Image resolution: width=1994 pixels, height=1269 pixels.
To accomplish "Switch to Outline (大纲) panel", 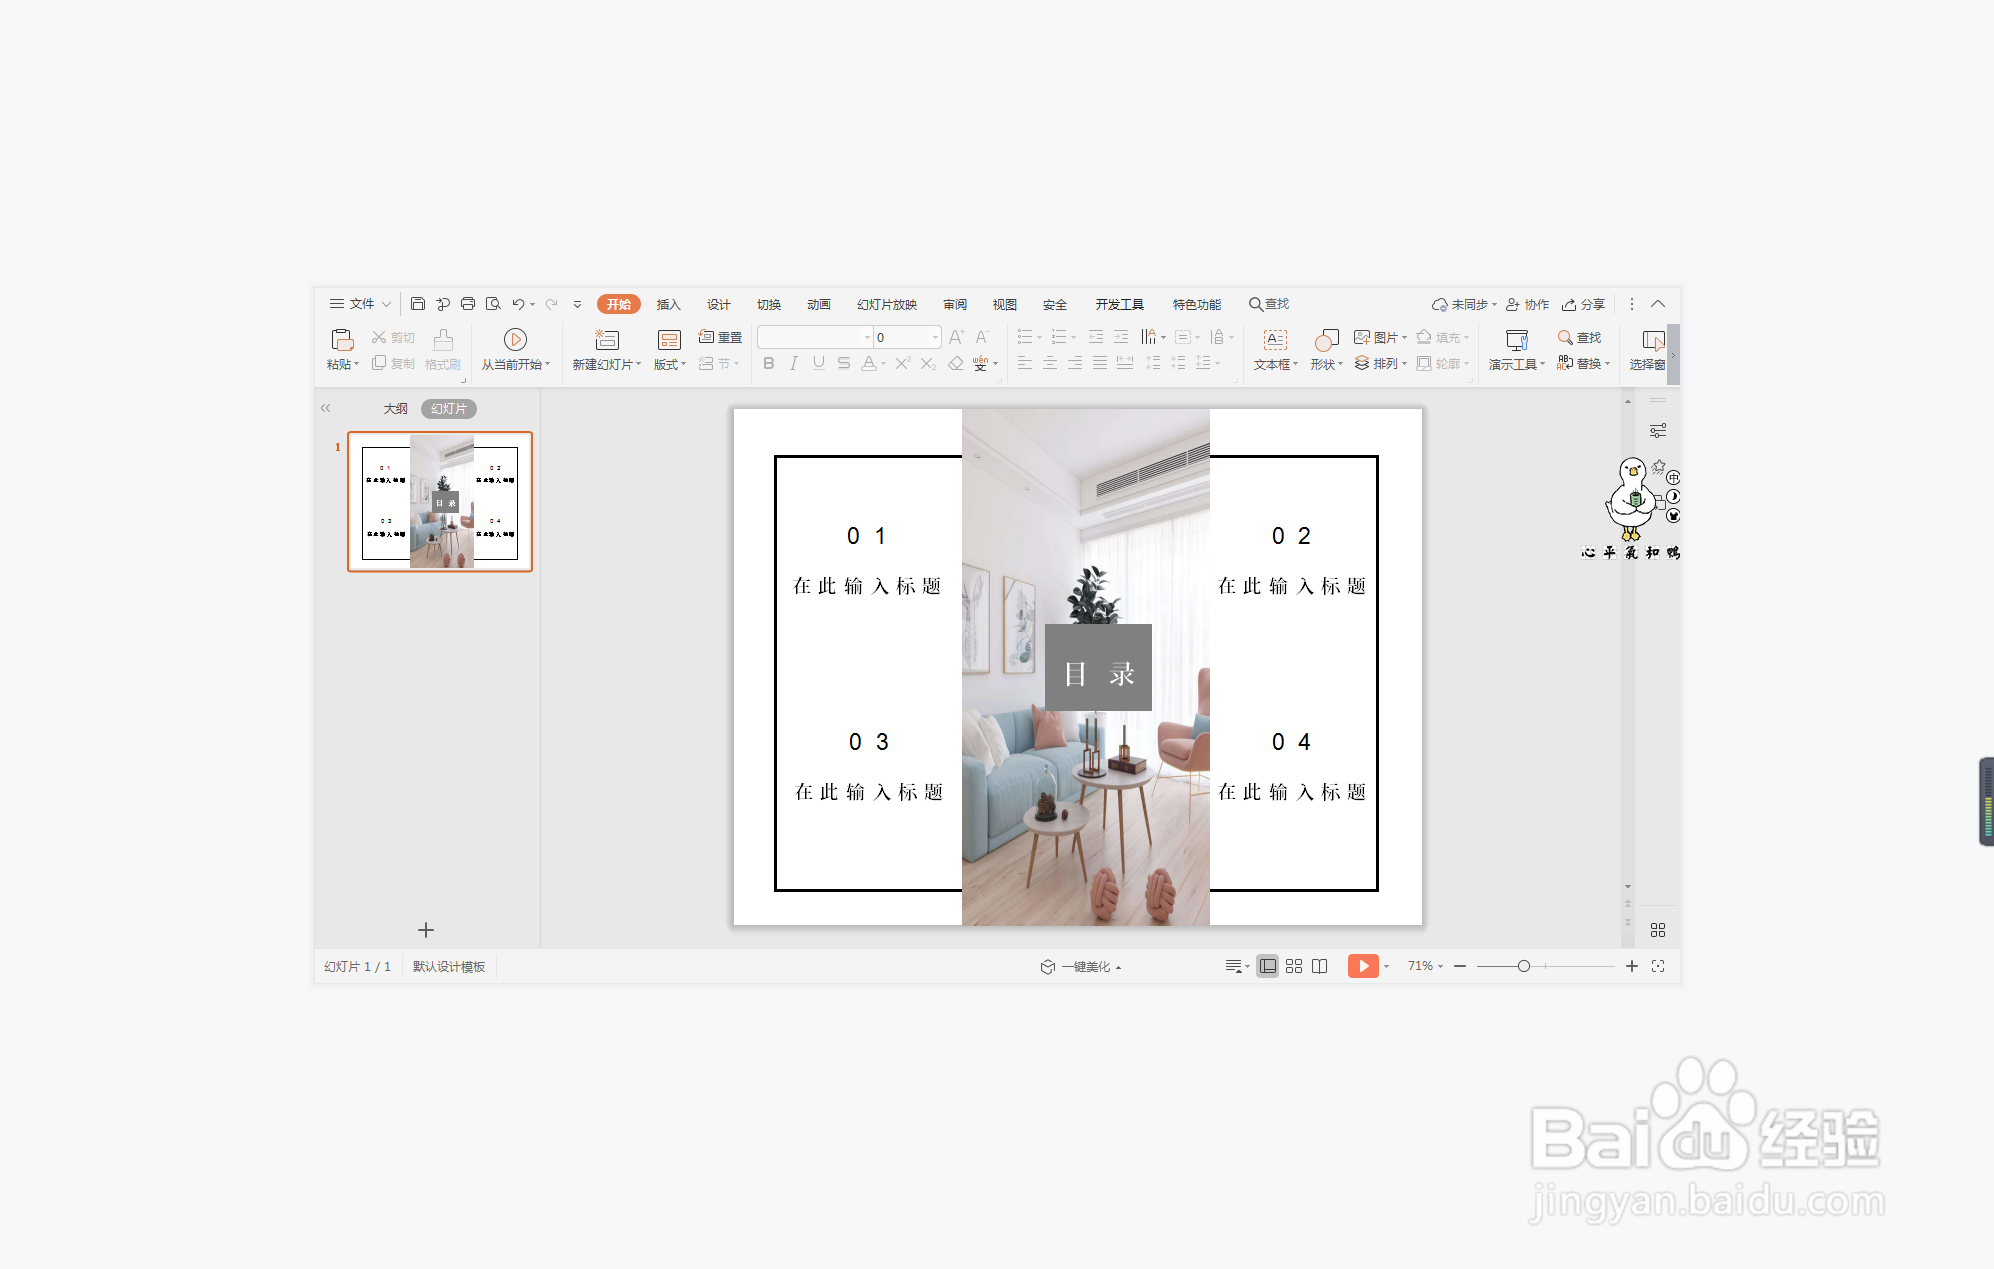I will tap(396, 408).
